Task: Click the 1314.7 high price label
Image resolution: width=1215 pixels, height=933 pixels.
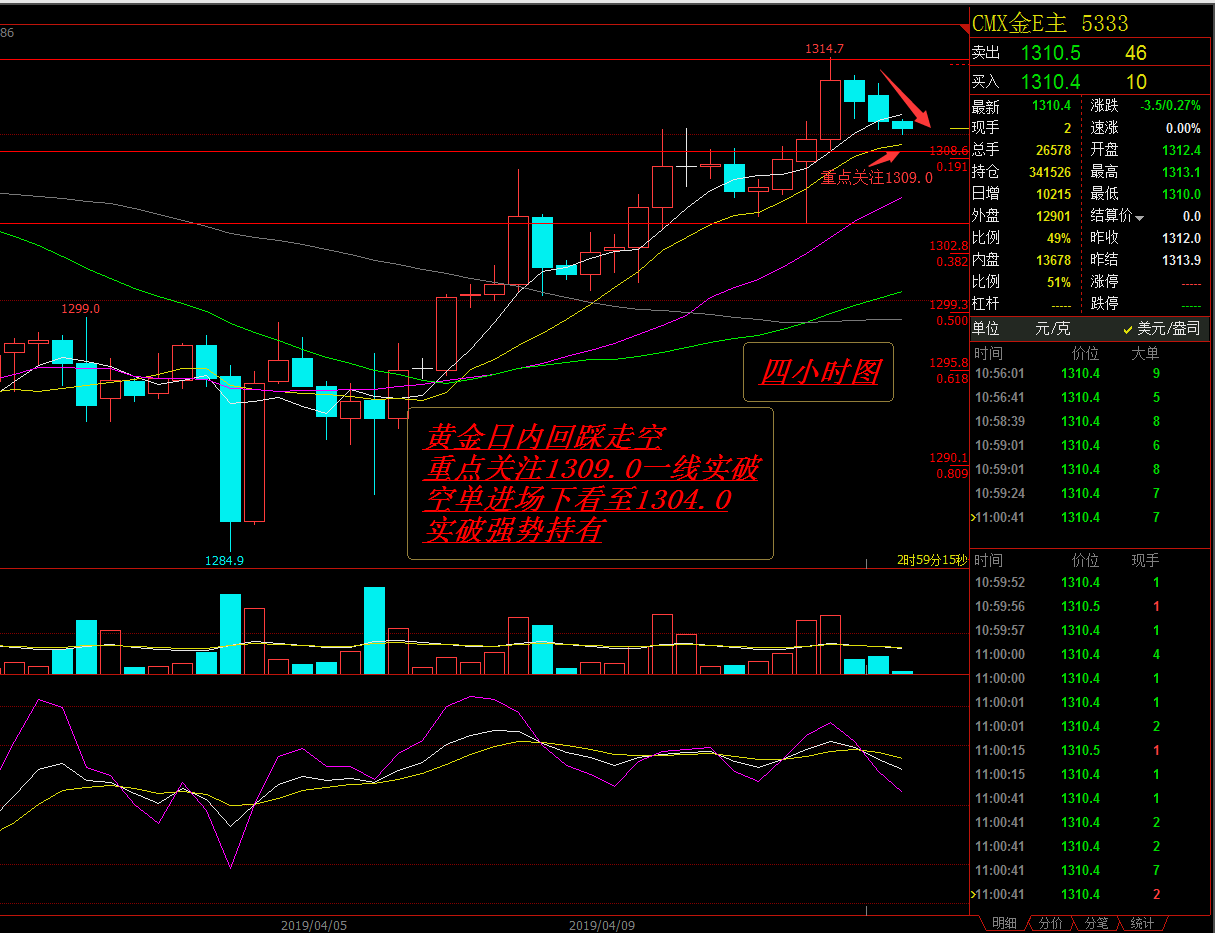Action: tap(825, 48)
